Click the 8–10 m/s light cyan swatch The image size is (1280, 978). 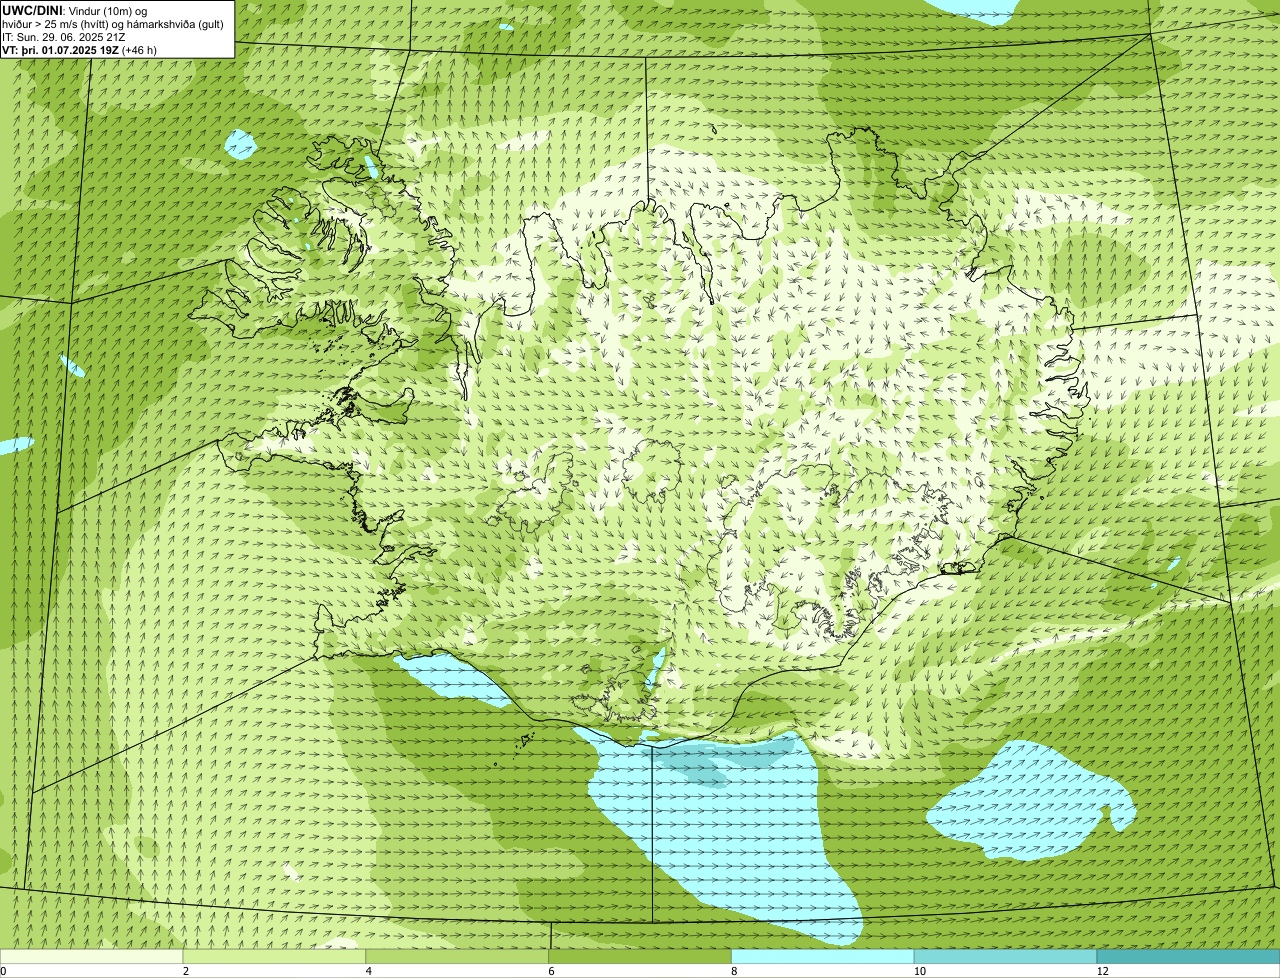[x=823, y=957]
